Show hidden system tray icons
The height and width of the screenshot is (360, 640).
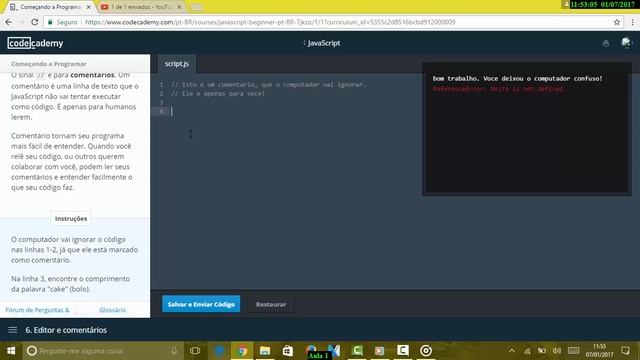(x=511, y=351)
